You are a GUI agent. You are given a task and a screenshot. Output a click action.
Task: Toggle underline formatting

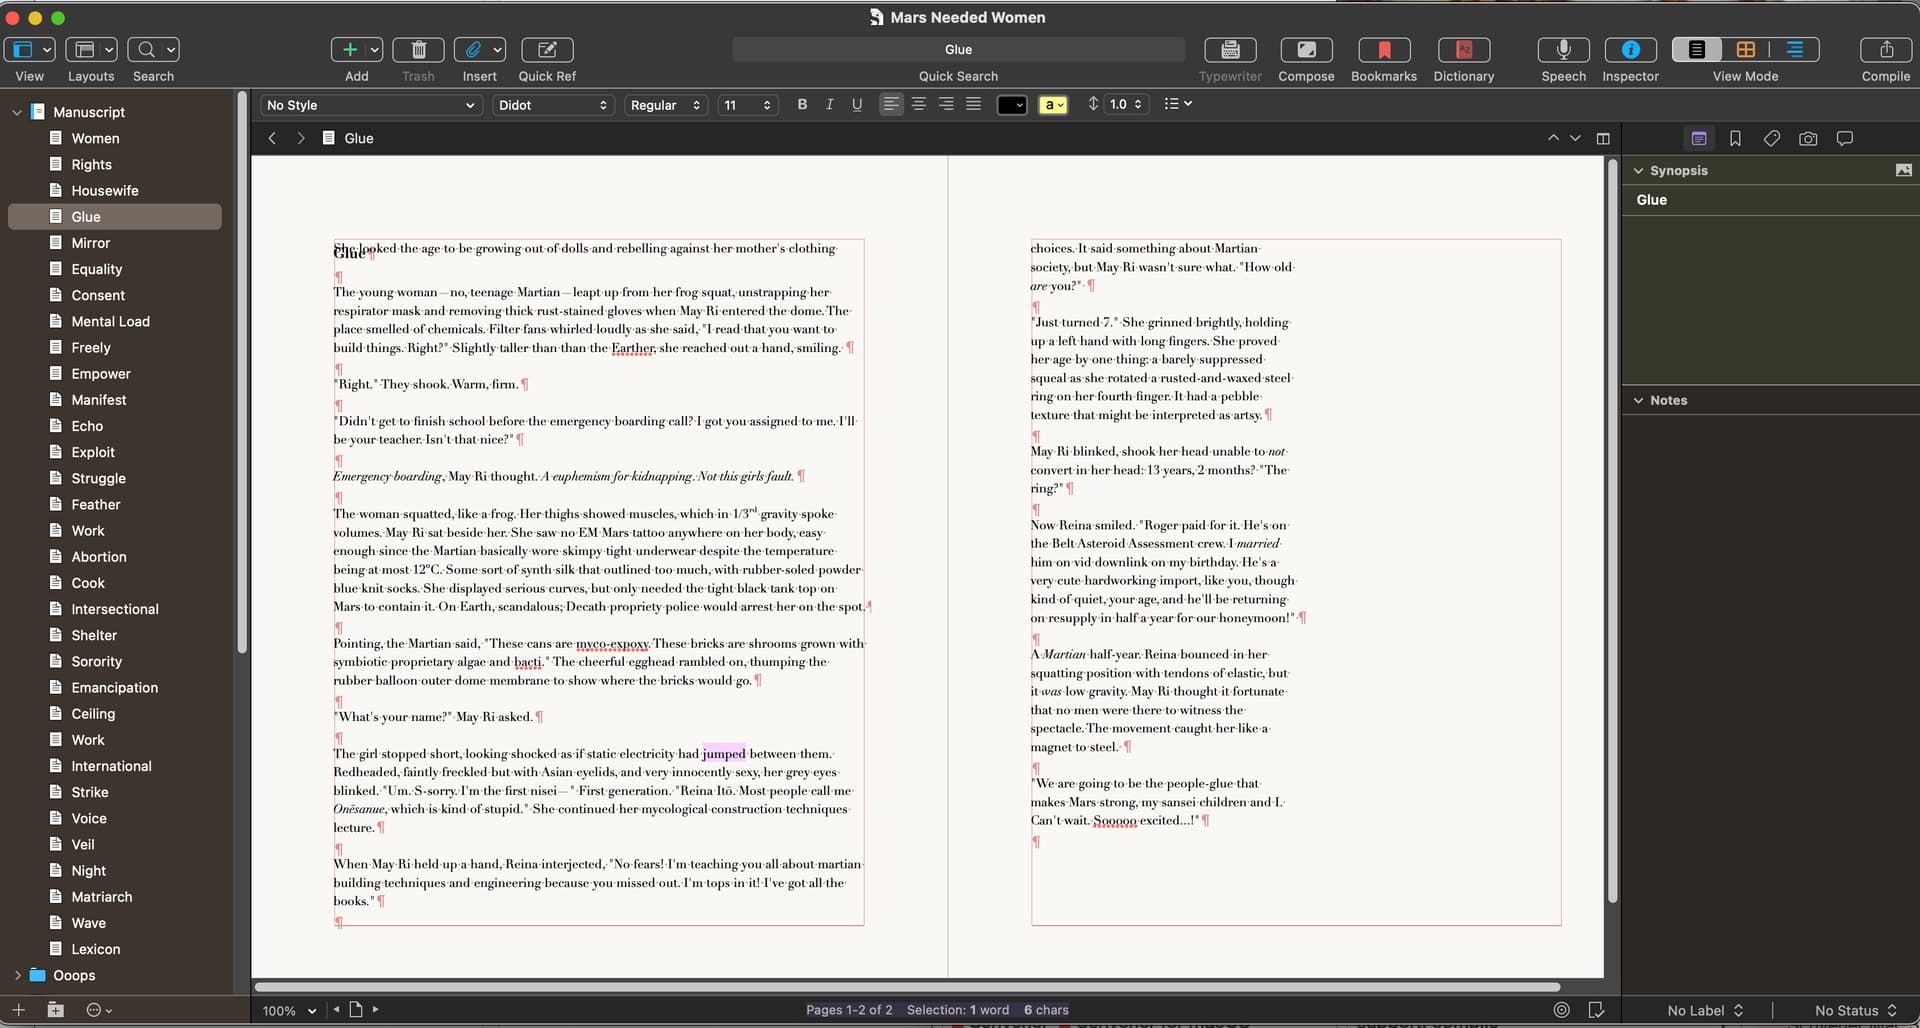(857, 105)
